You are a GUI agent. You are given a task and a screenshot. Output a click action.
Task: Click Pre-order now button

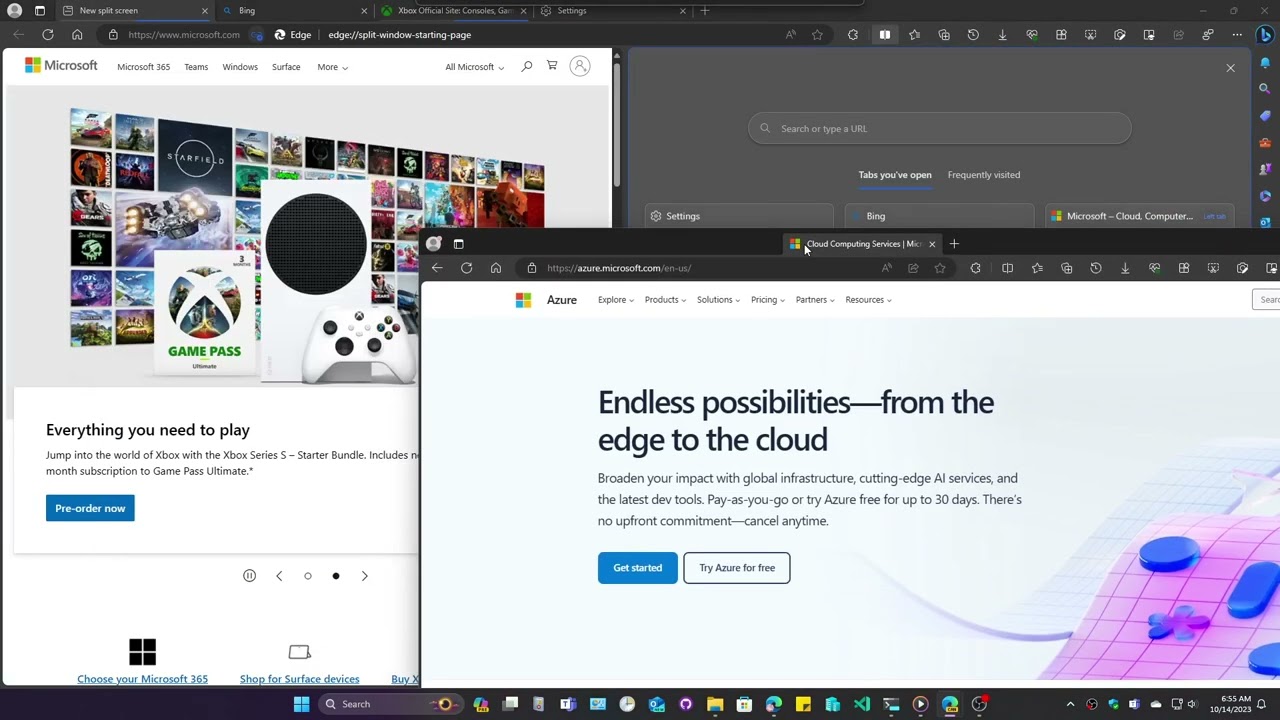tap(90, 508)
